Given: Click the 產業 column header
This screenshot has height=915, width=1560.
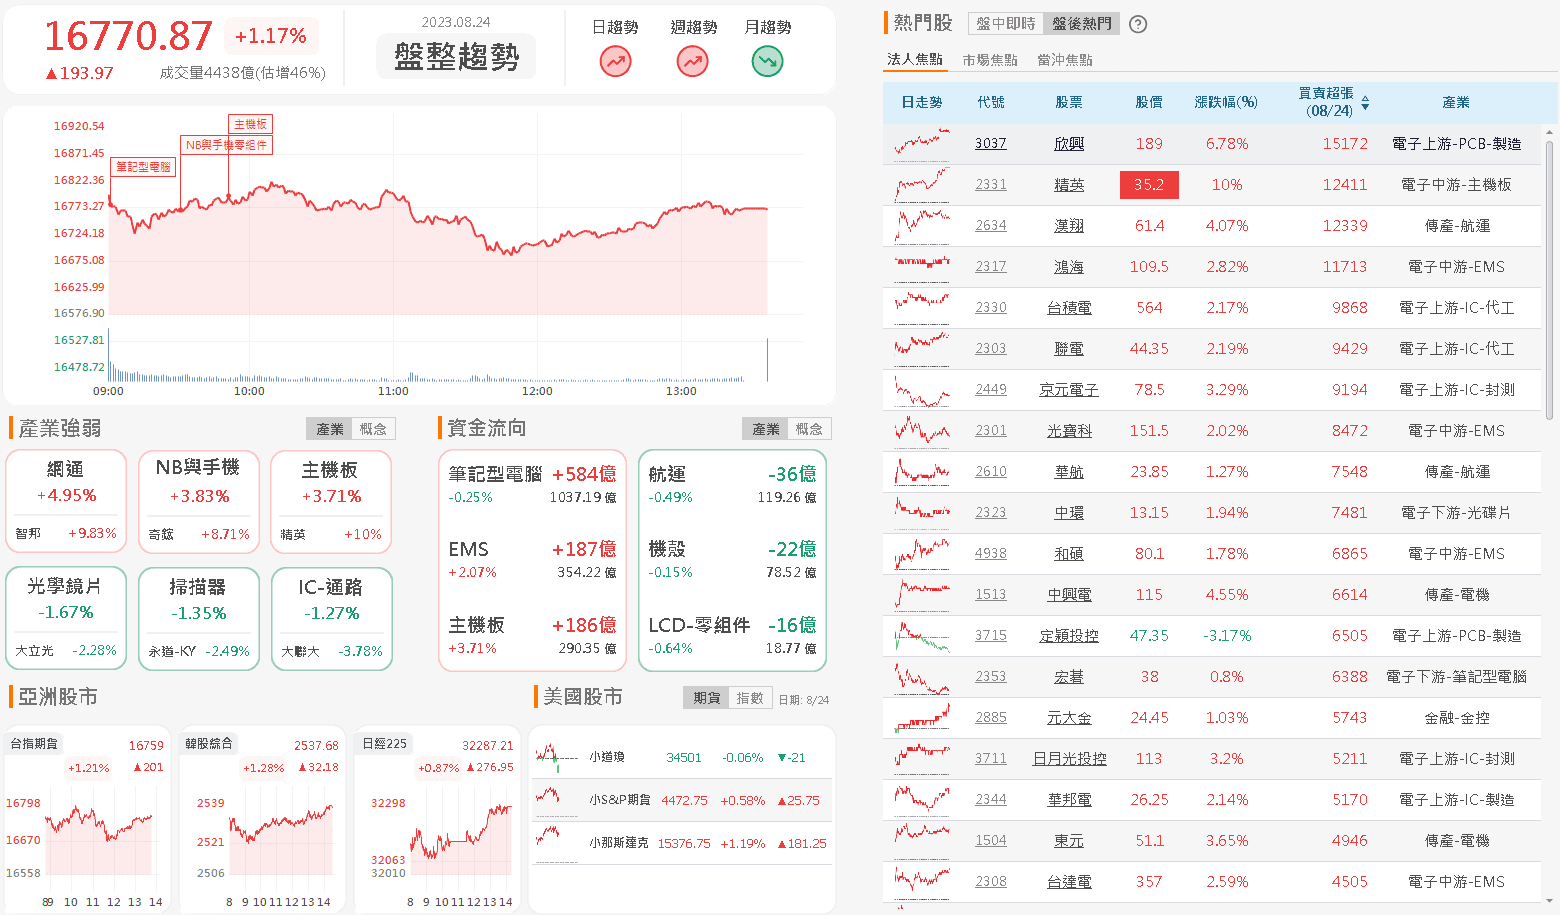Looking at the screenshot, I should pyautogui.click(x=1456, y=103).
